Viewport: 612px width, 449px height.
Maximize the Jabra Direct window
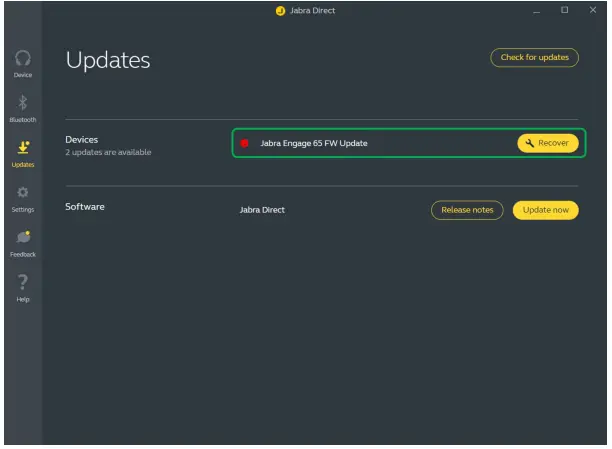pyautogui.click(x=564, y=10)
